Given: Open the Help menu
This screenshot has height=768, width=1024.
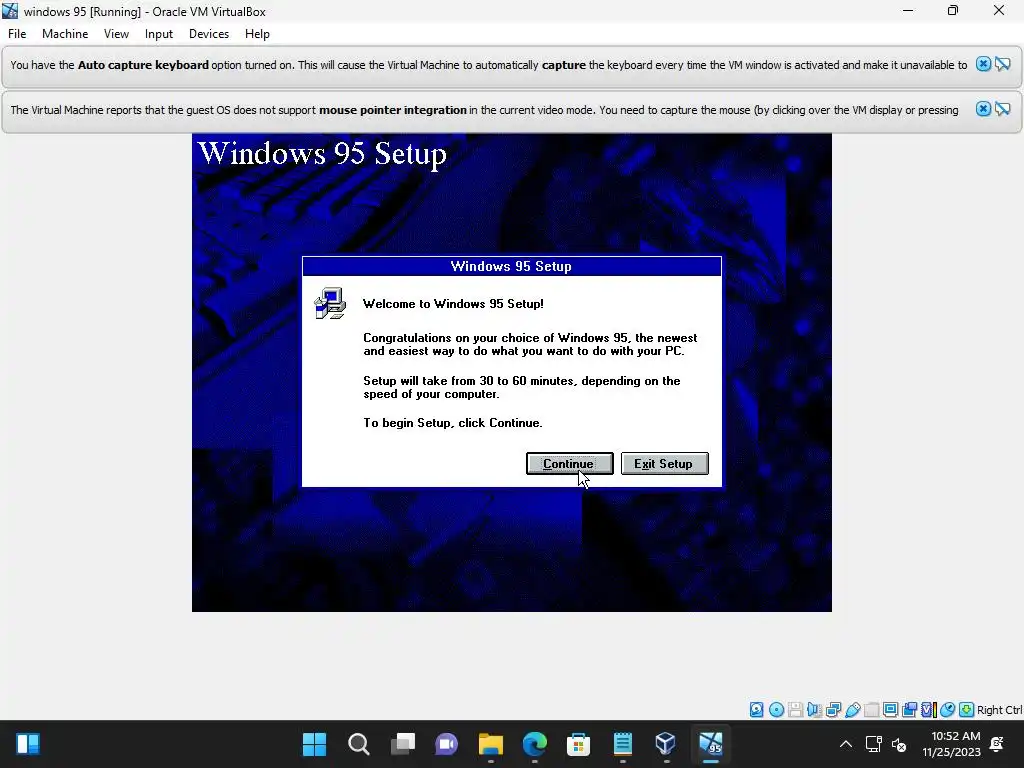Looking at the screenshot, I should tap(257, 34).
